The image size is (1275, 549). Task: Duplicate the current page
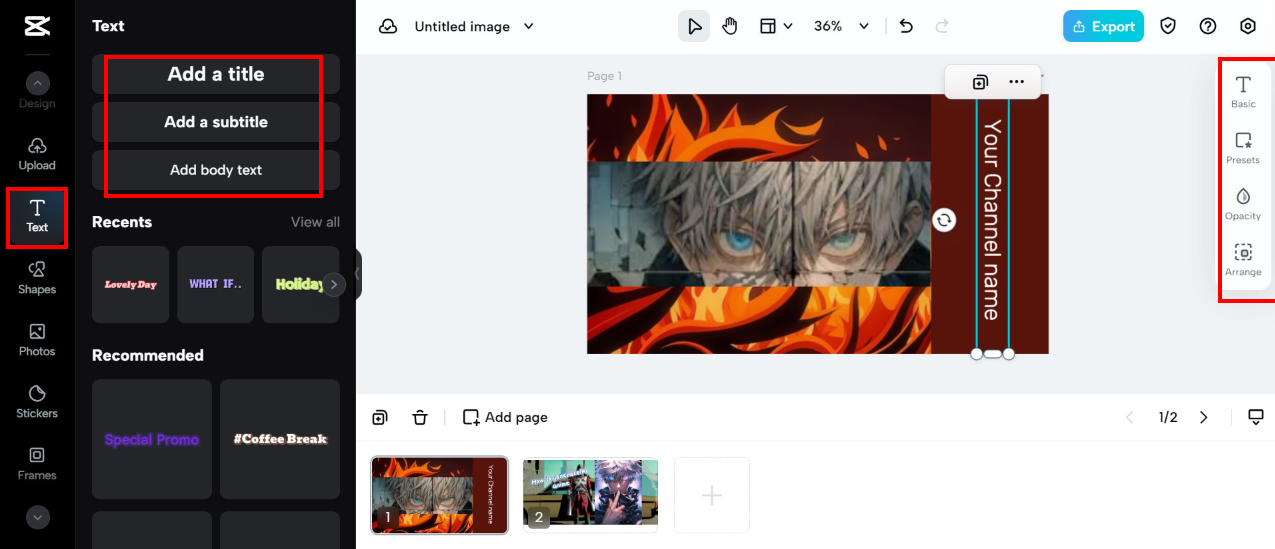(380, 417)
